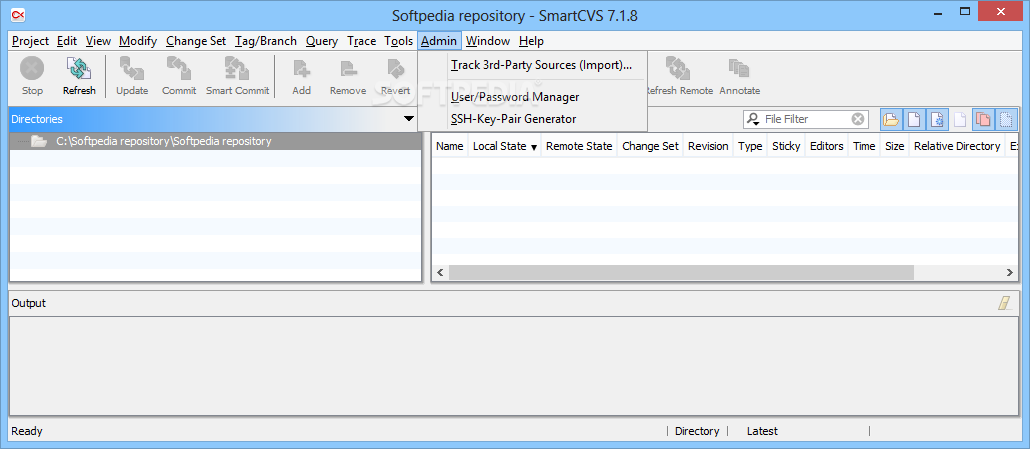Click the Stop toolbar icon
The image size is (1030, 449).
[x=32, y=69]
